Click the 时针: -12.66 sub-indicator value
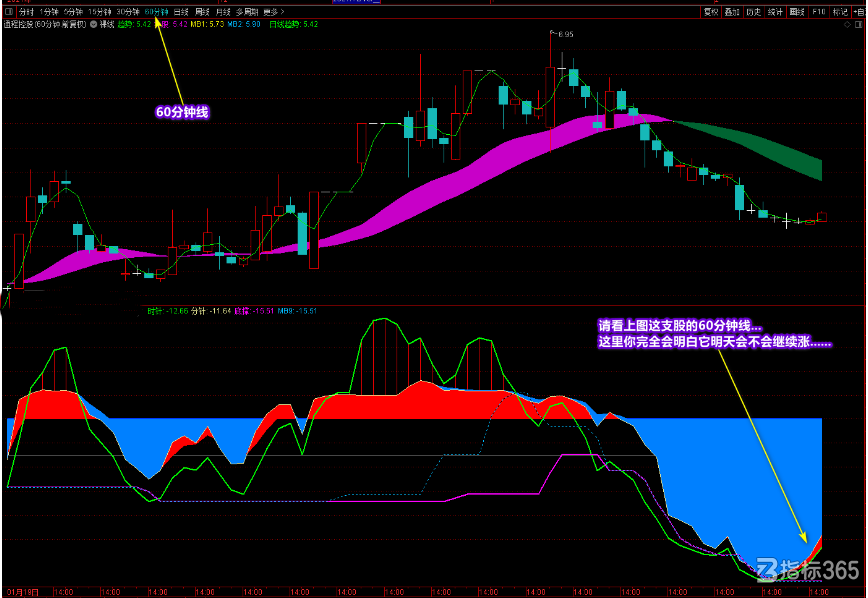Viewport: 868px width, 598px height. coord(168,311)
